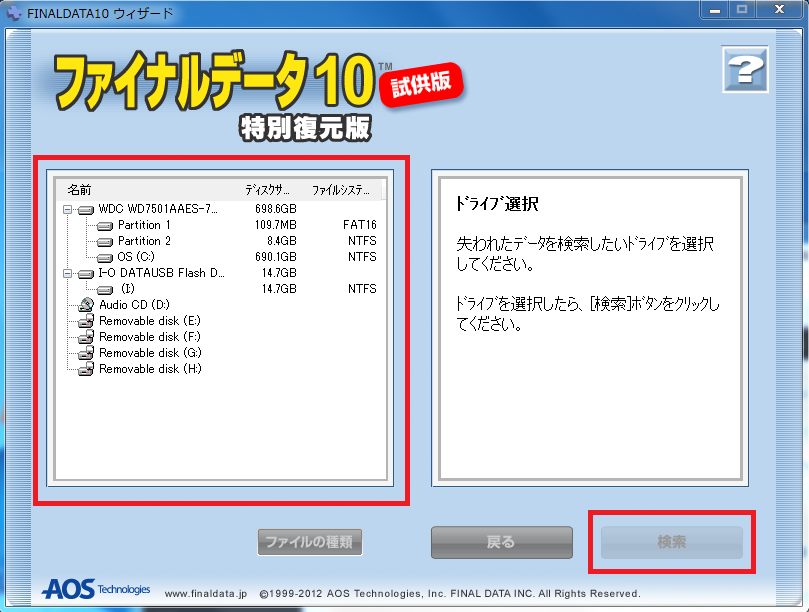Choose Removable disk (F:)
809x612 pixels.
pos(150,337)
